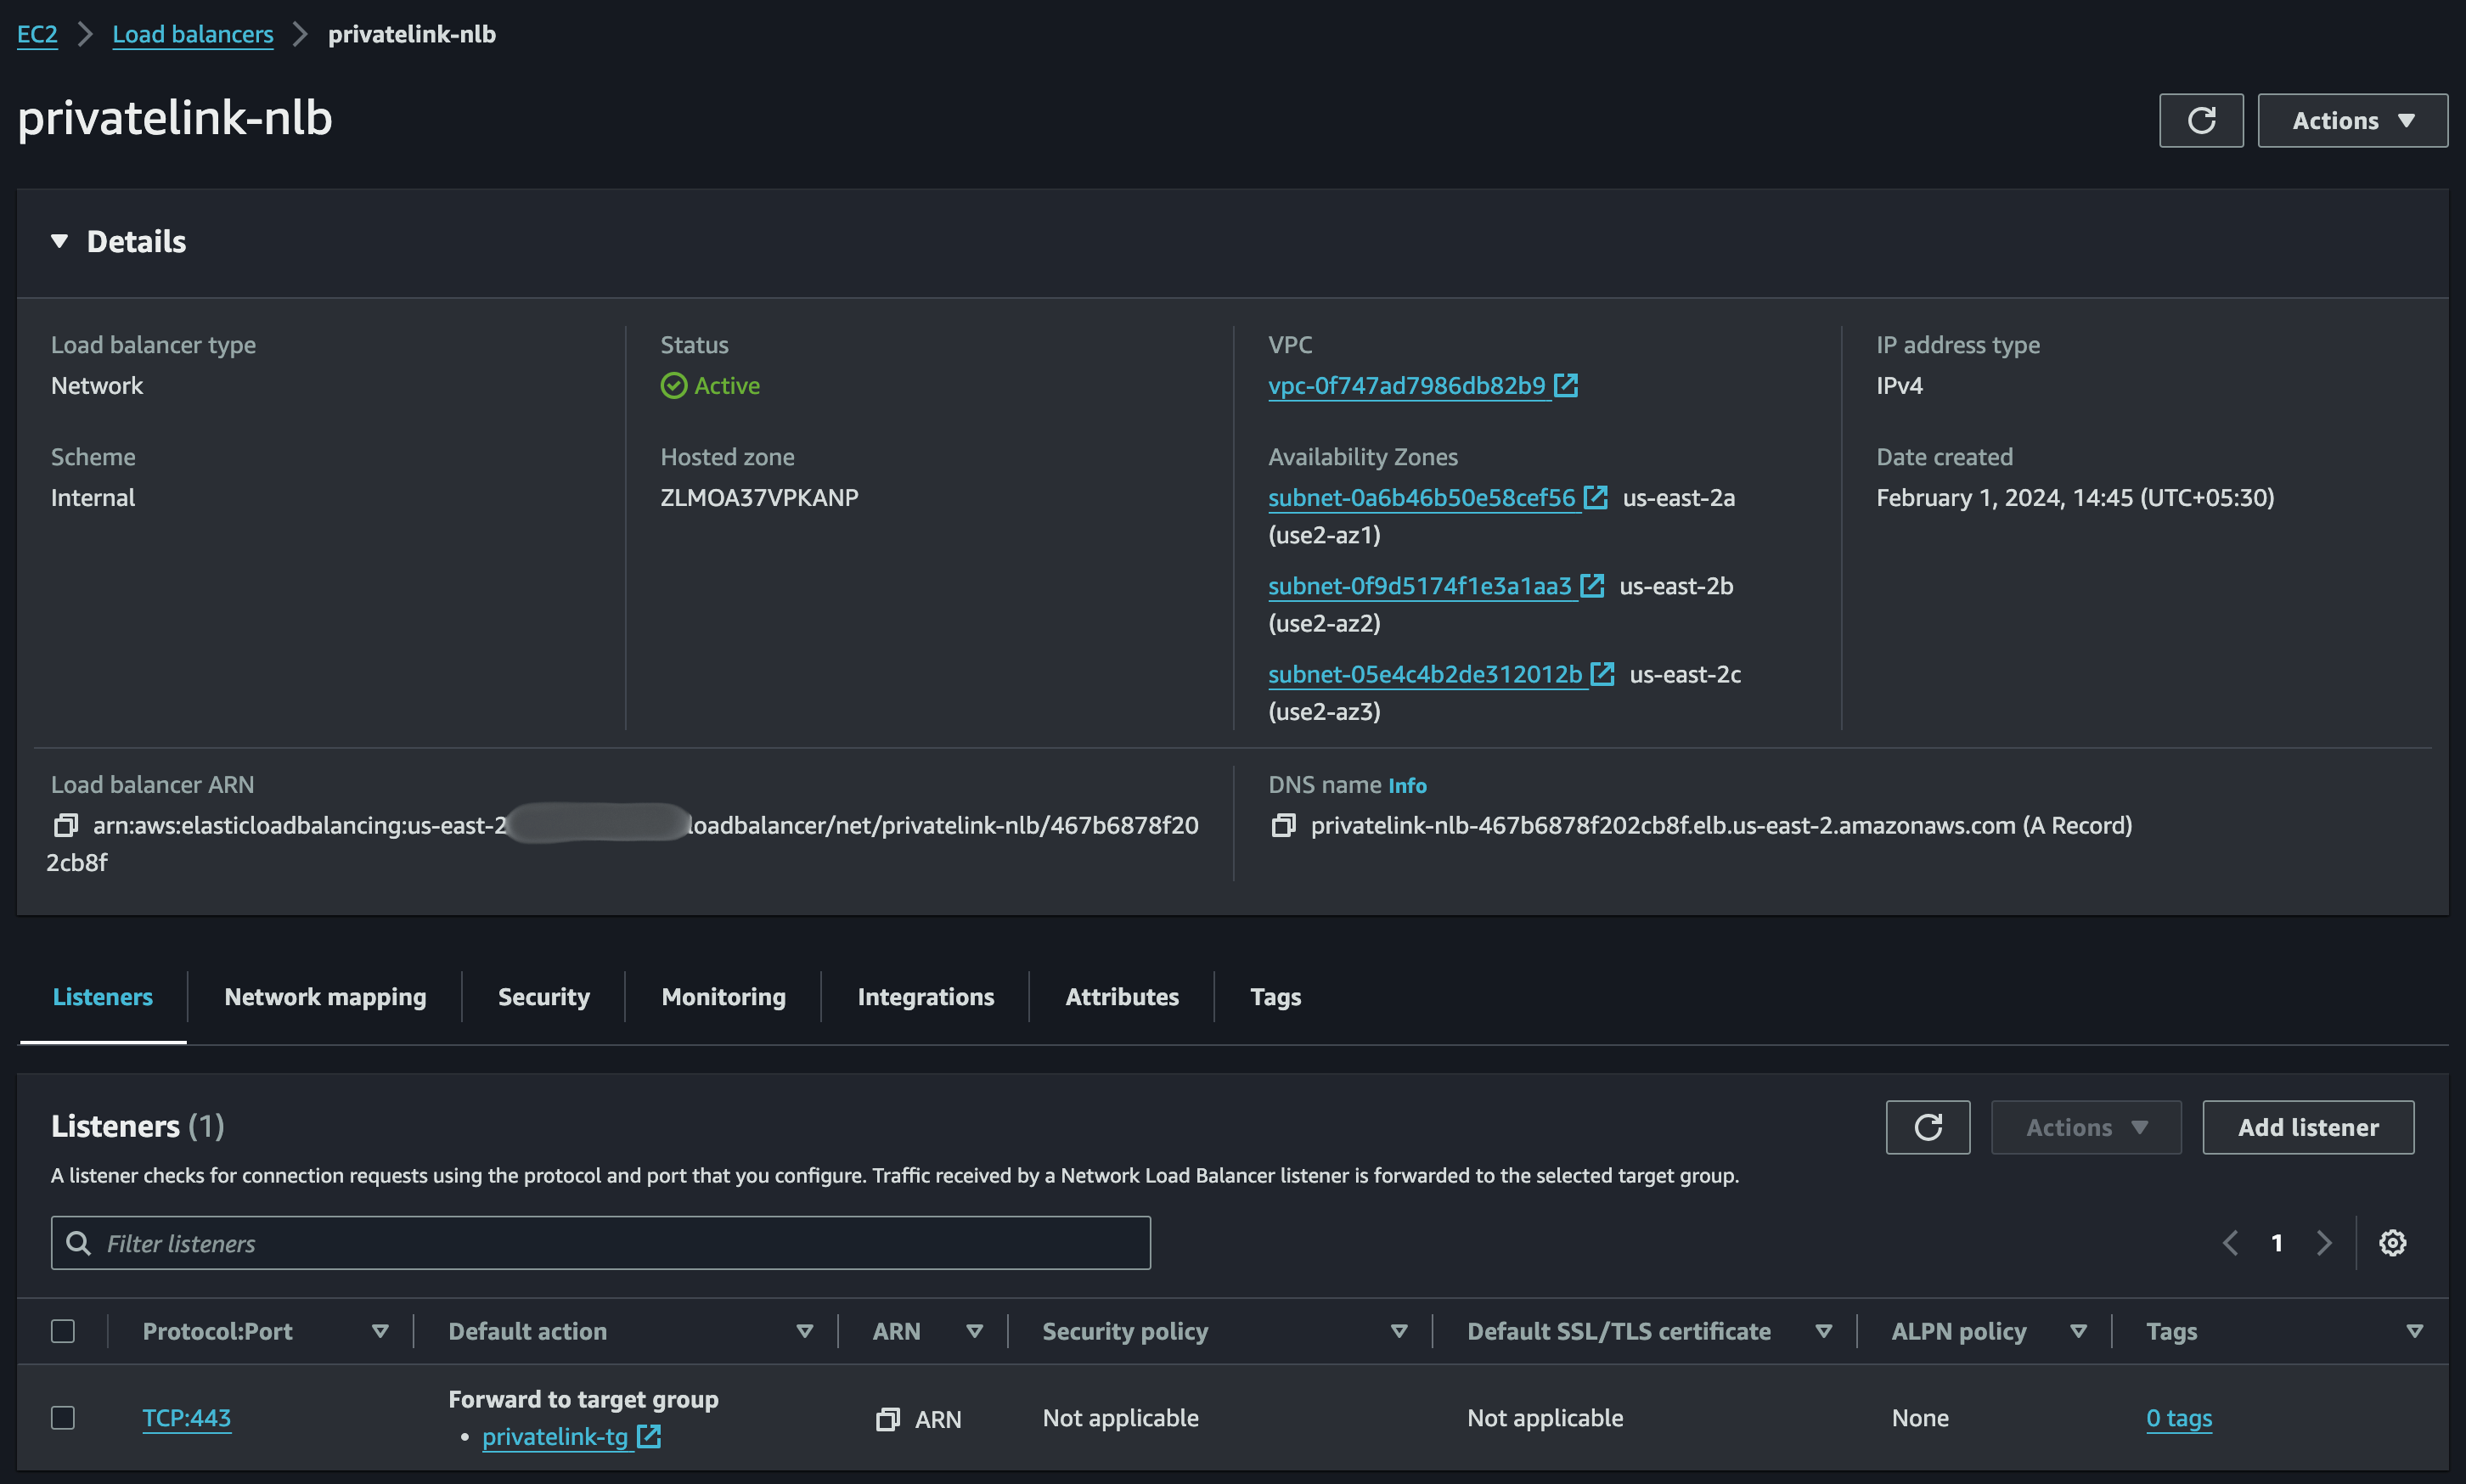This screenshot has width=2466, height=1484.
Task: Click the search icon in filter box
Action: (x=78, y=1243)
